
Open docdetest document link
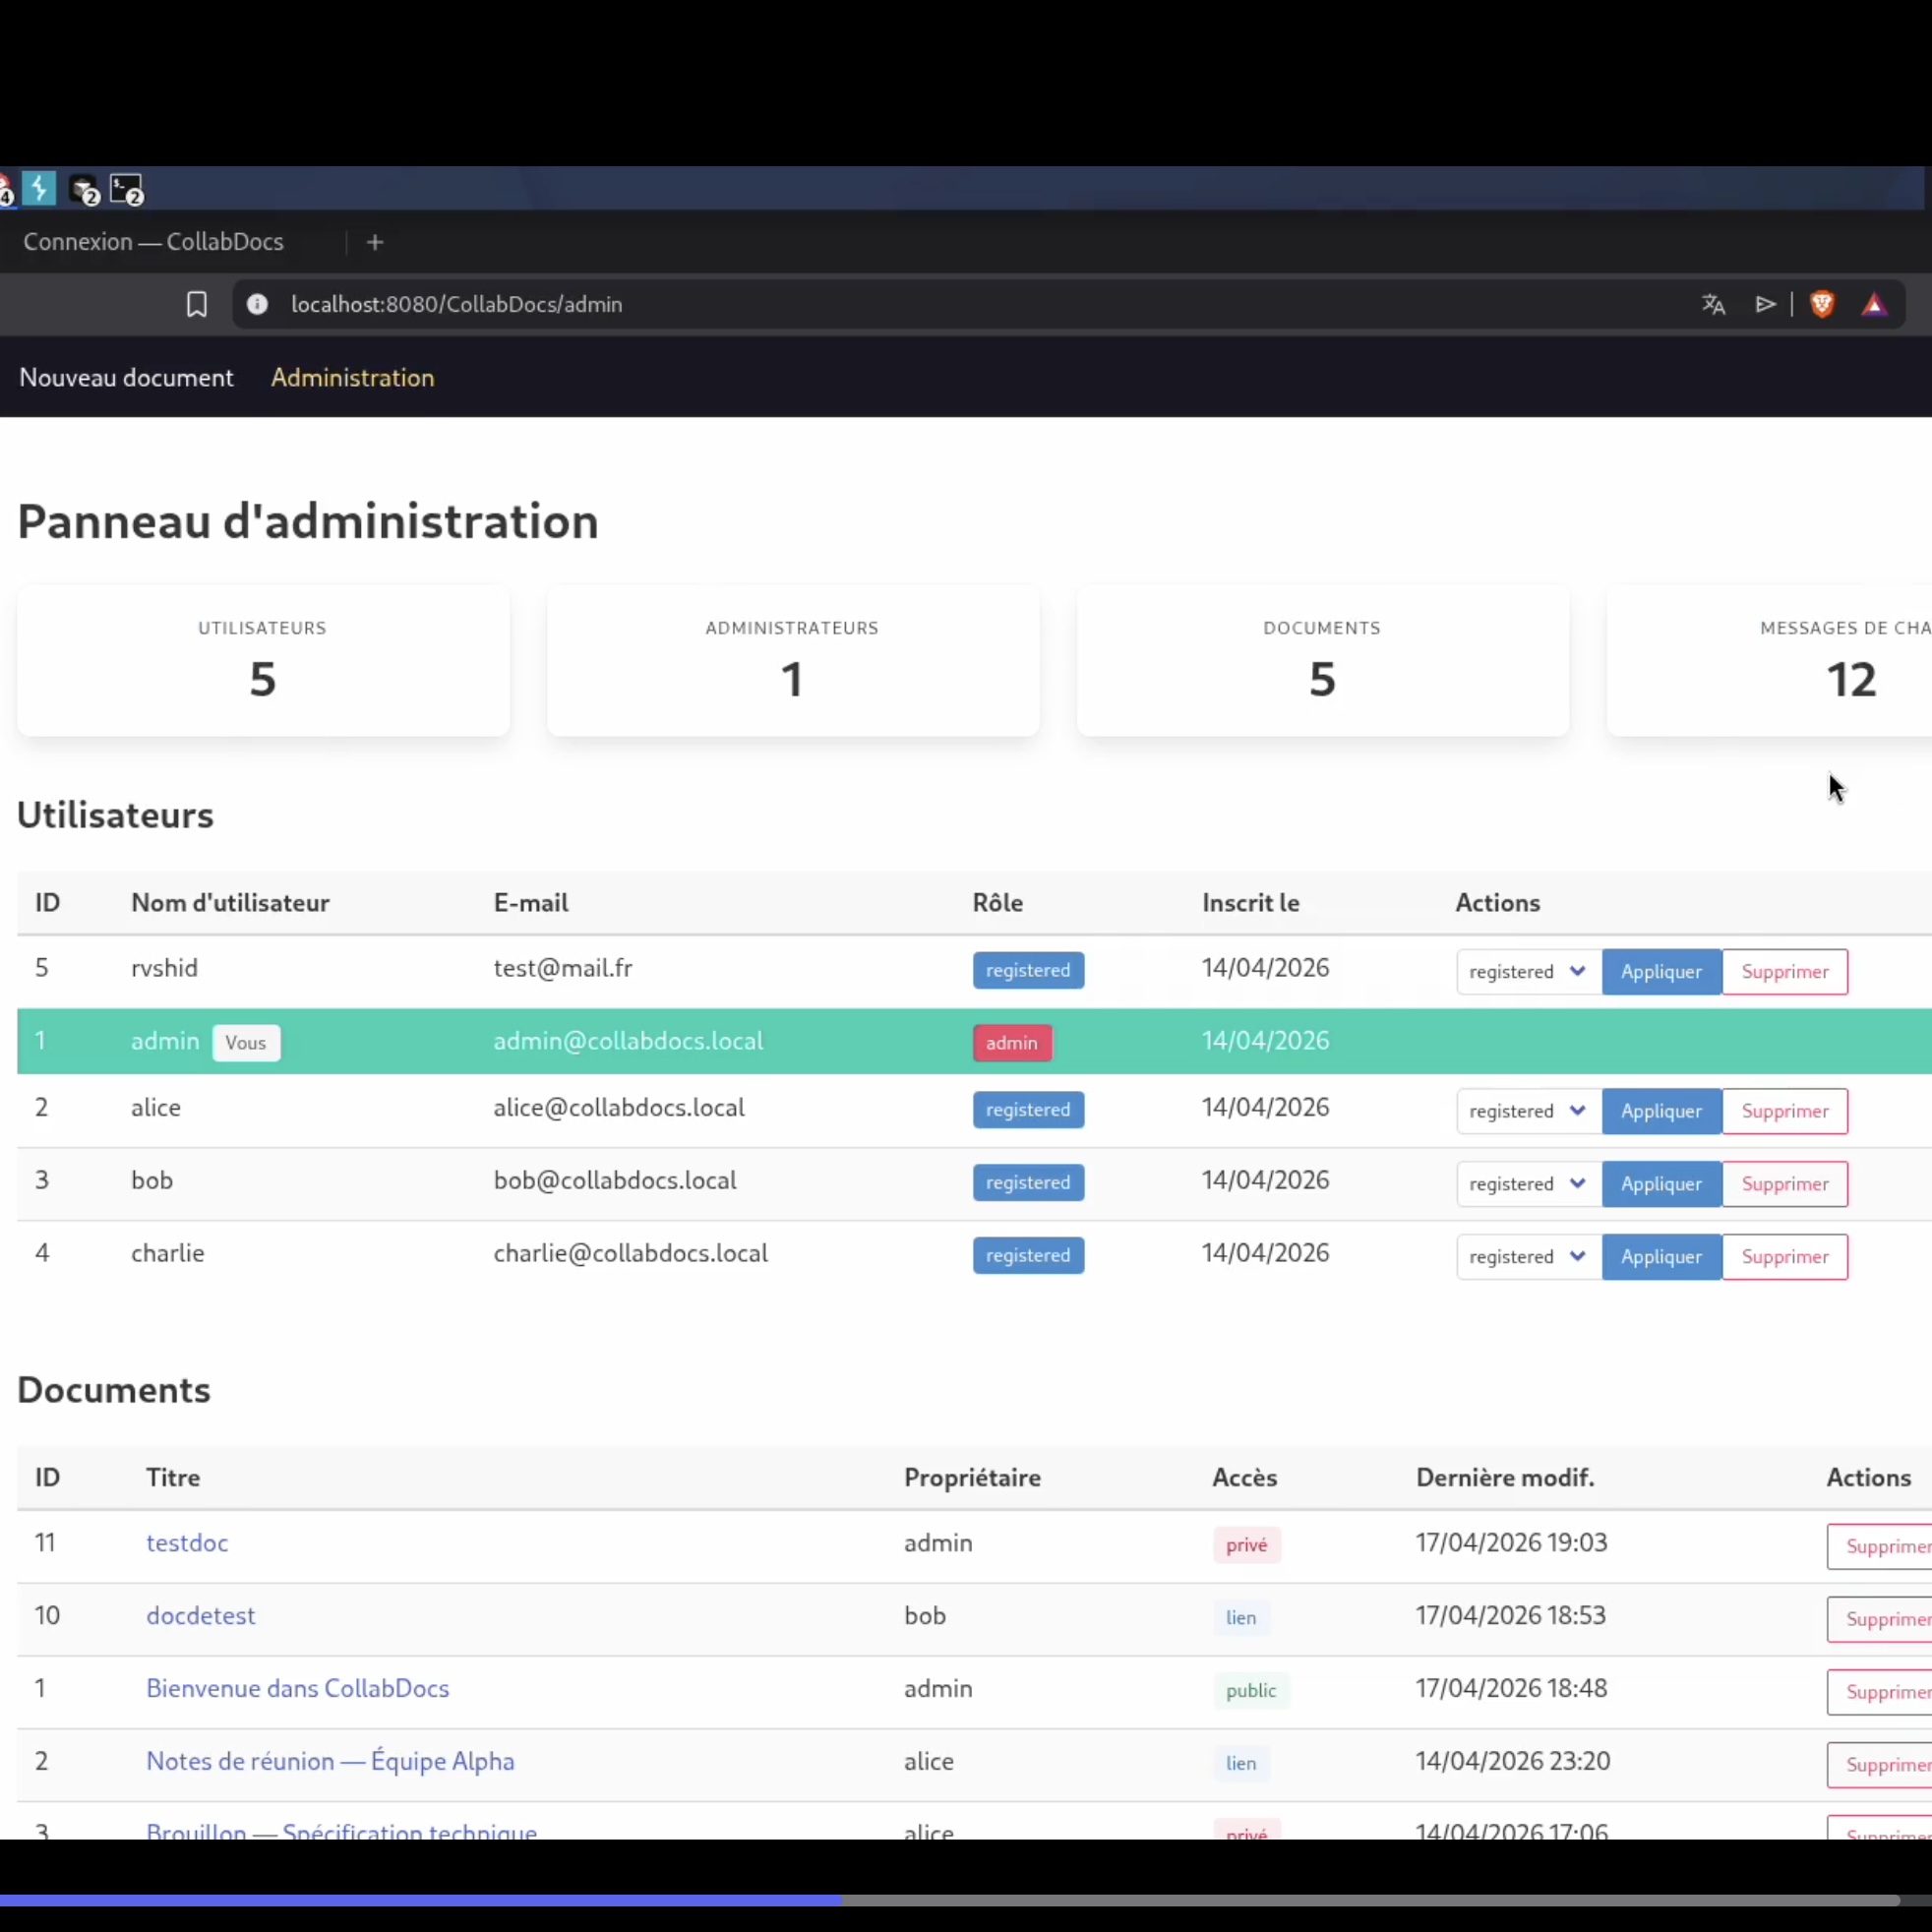[x=201, y=1616]
